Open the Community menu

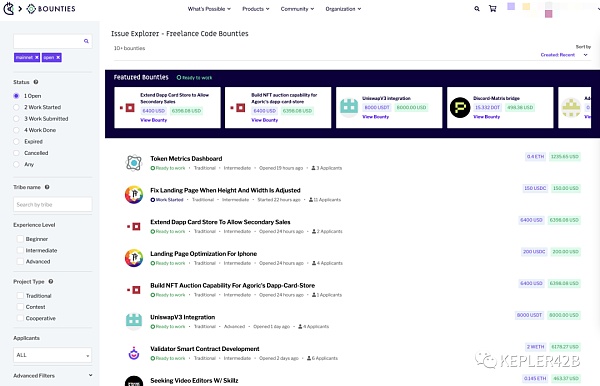pos(297,9)
